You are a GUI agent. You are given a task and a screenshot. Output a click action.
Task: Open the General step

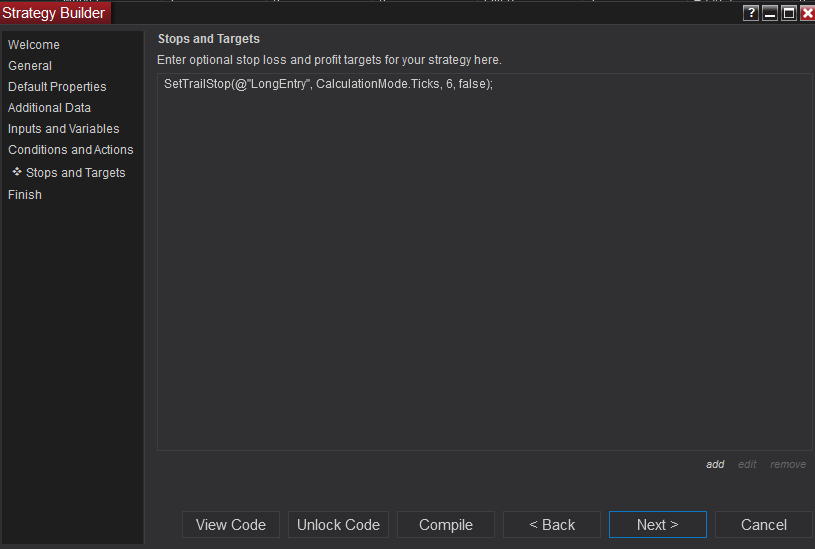point(30,66)
